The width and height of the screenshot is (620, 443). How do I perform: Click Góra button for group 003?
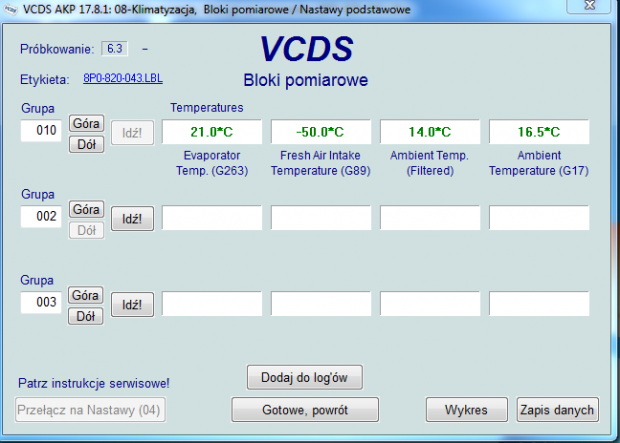(86, 295)
